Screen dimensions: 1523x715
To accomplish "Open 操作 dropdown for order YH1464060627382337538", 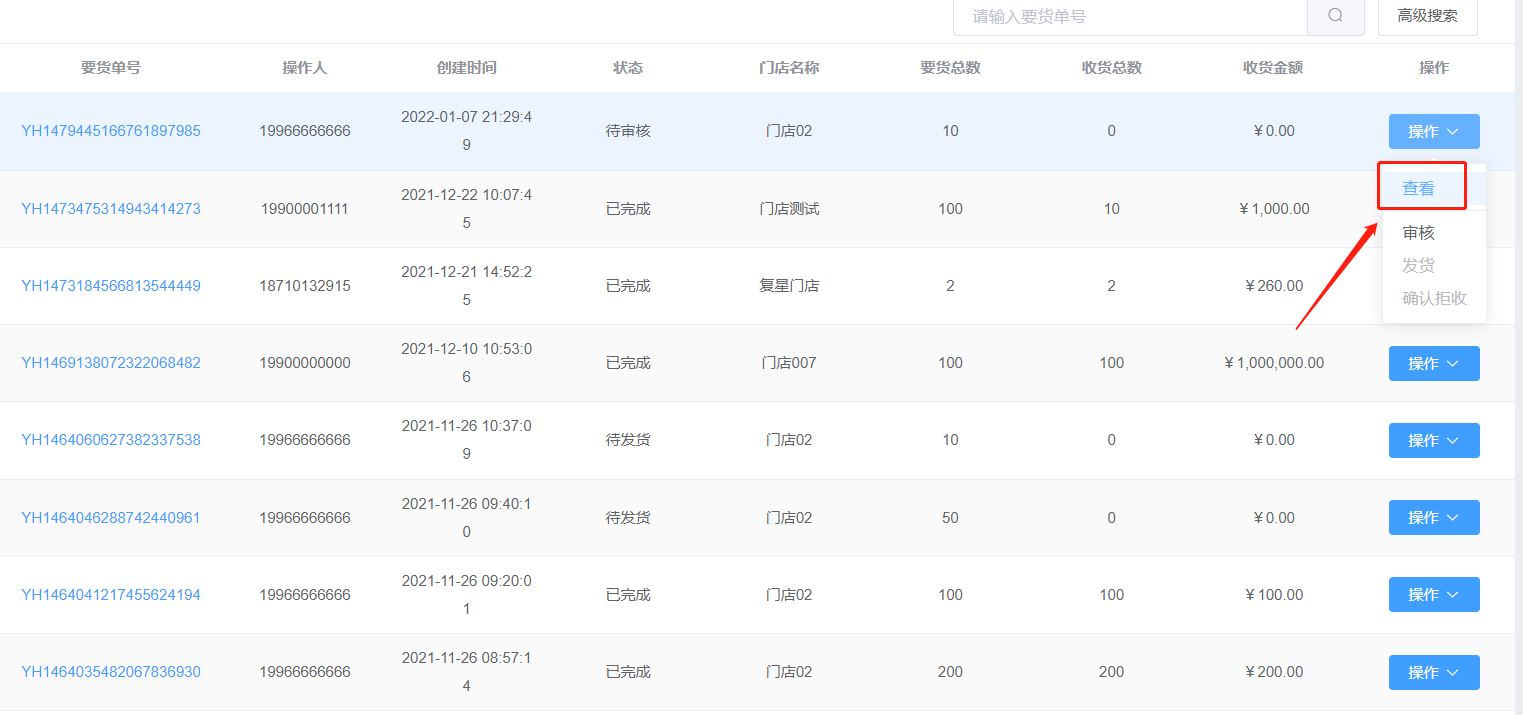I will 1434,440.
